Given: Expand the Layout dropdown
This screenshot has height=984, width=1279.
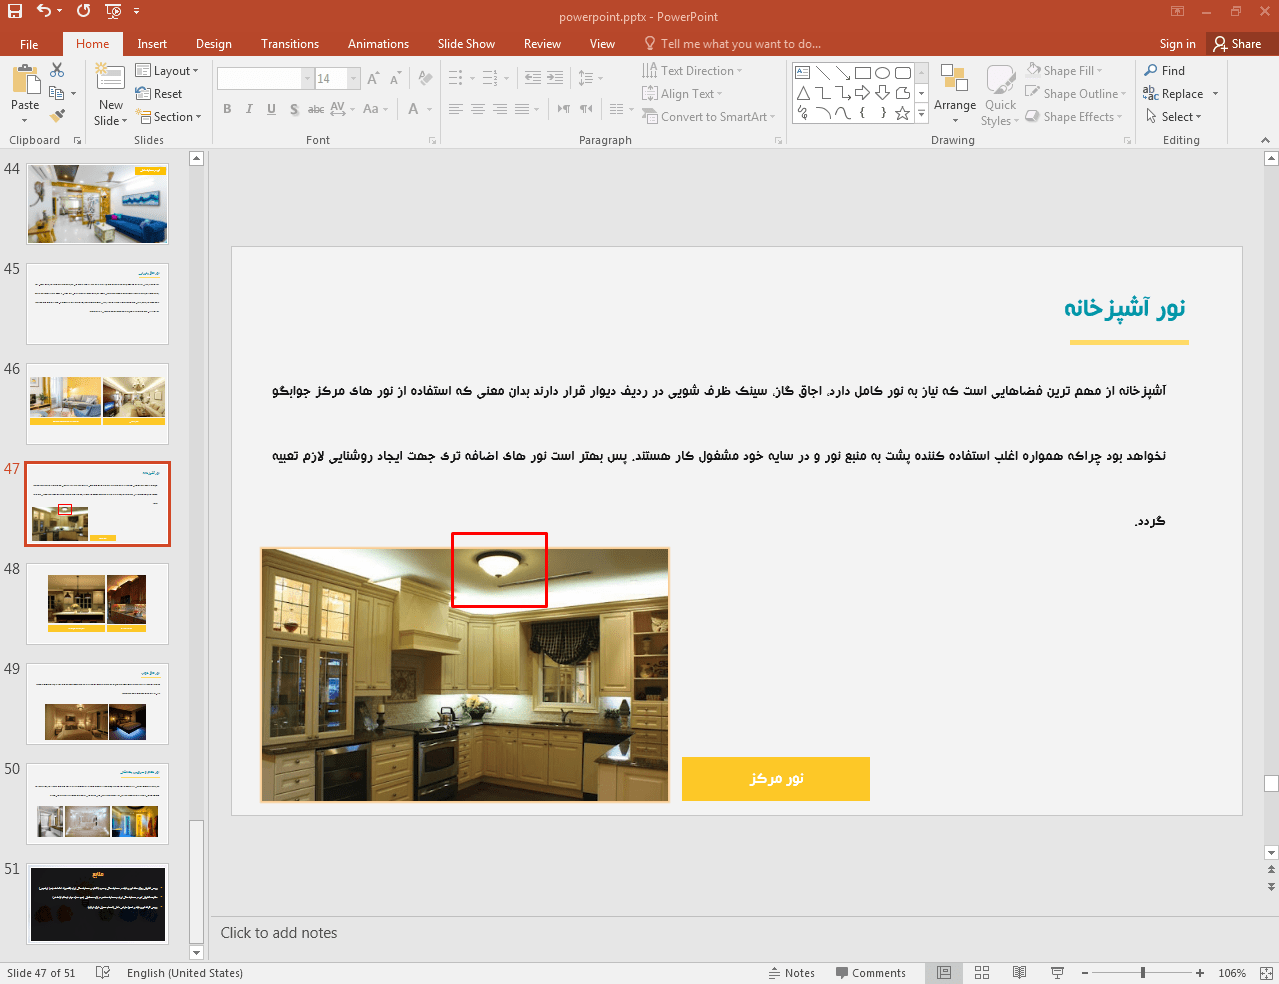Looking at the screenshot, I should (167, 71).
